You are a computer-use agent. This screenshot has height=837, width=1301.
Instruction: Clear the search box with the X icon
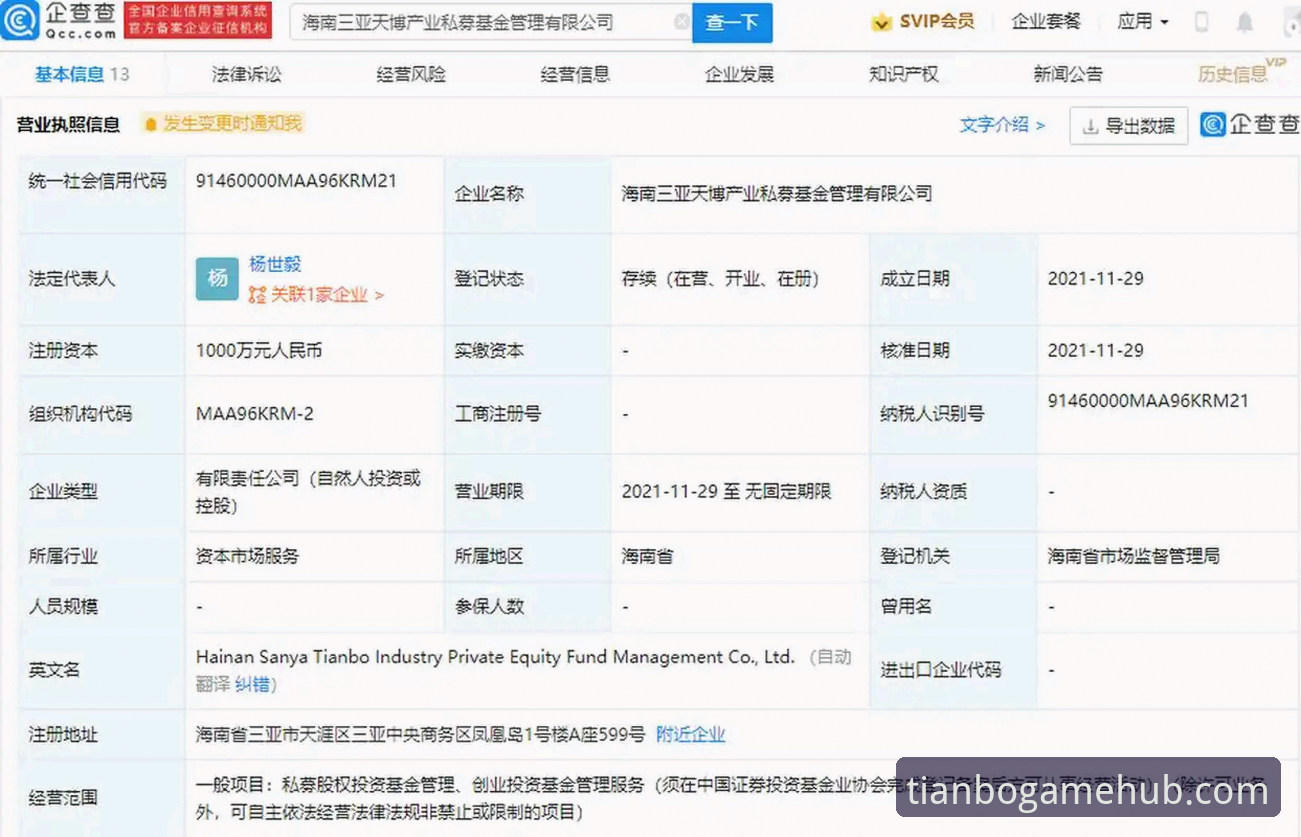681,21
